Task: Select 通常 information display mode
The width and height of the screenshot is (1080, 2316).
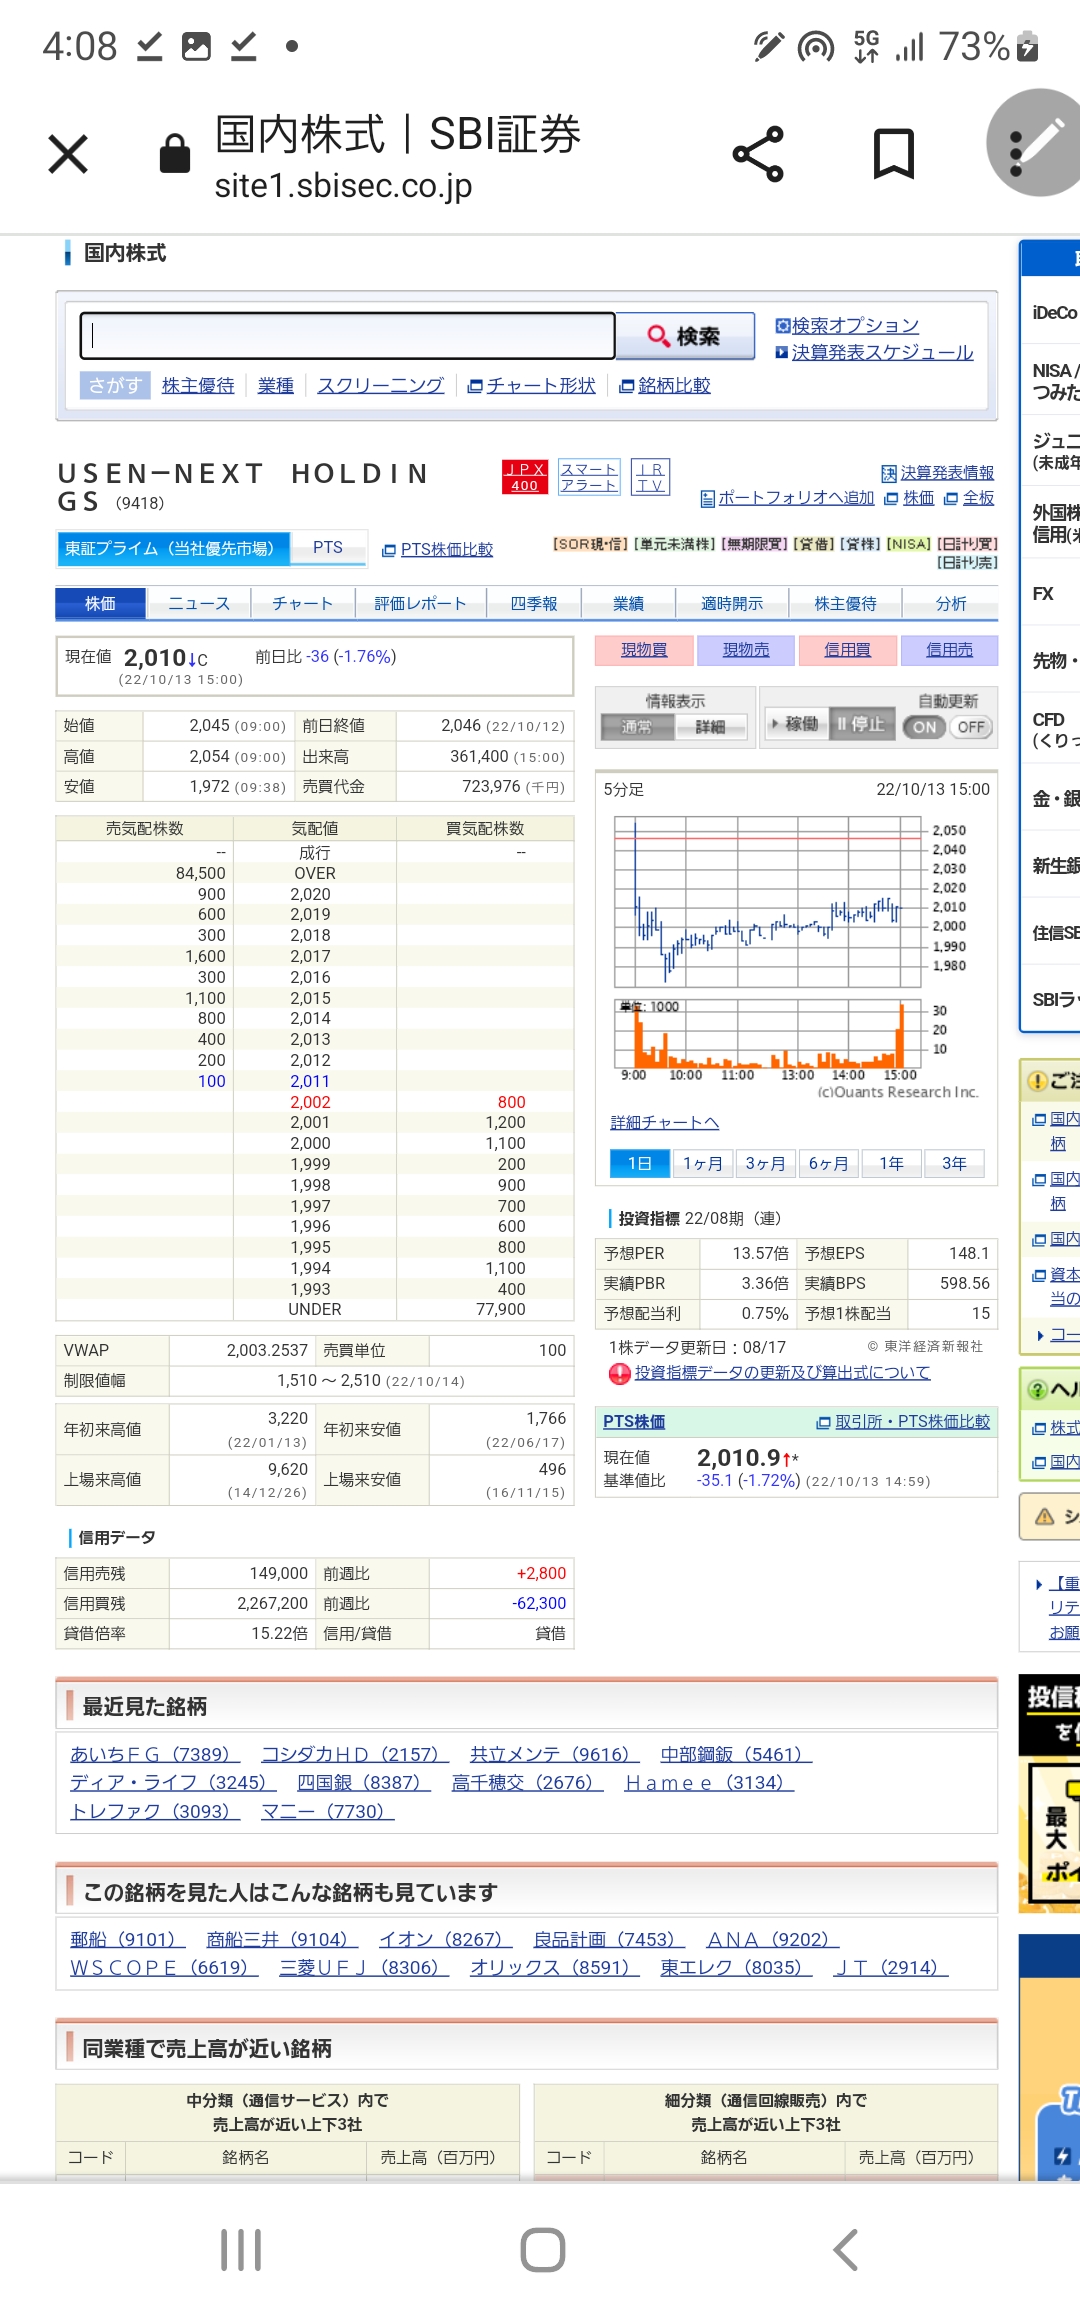Action: [x=636, y=727]
